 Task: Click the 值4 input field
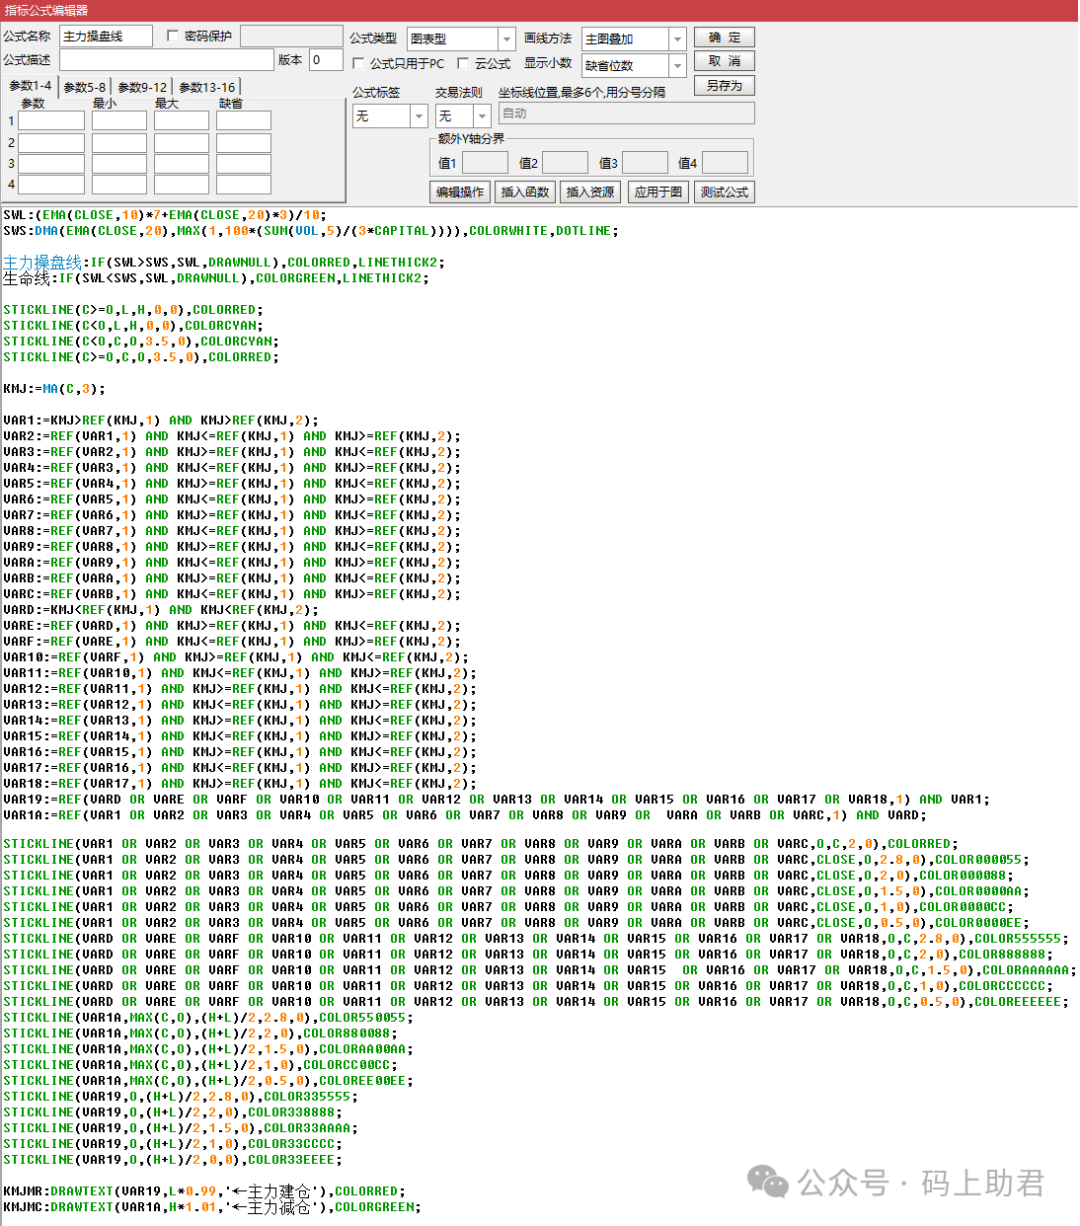point(725,163)
